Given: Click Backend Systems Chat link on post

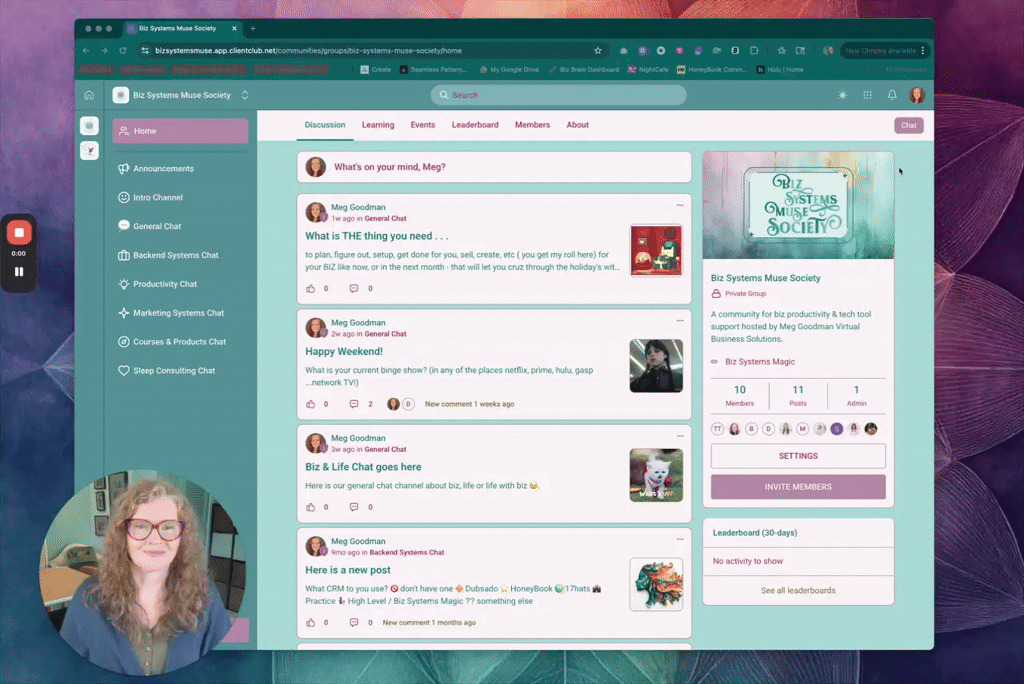Looking at the screenshot, I should pos(406,552).
